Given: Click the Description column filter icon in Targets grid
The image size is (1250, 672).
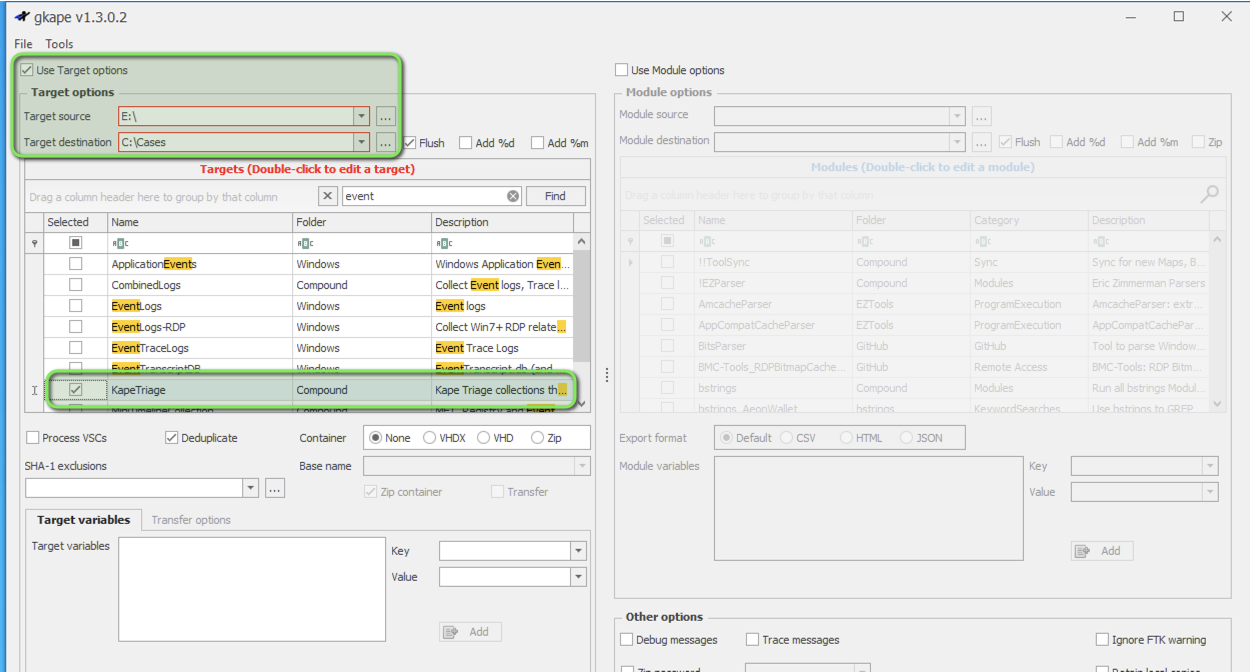Looking at the screenshot, I should coord(444,243).
